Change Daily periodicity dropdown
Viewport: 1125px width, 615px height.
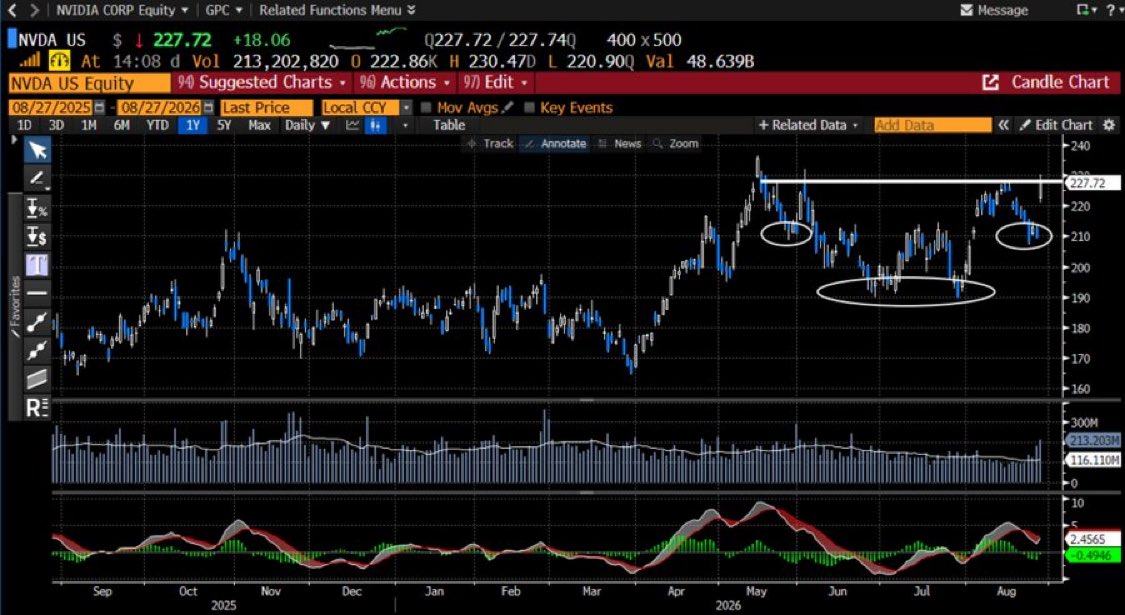point(307,126)
